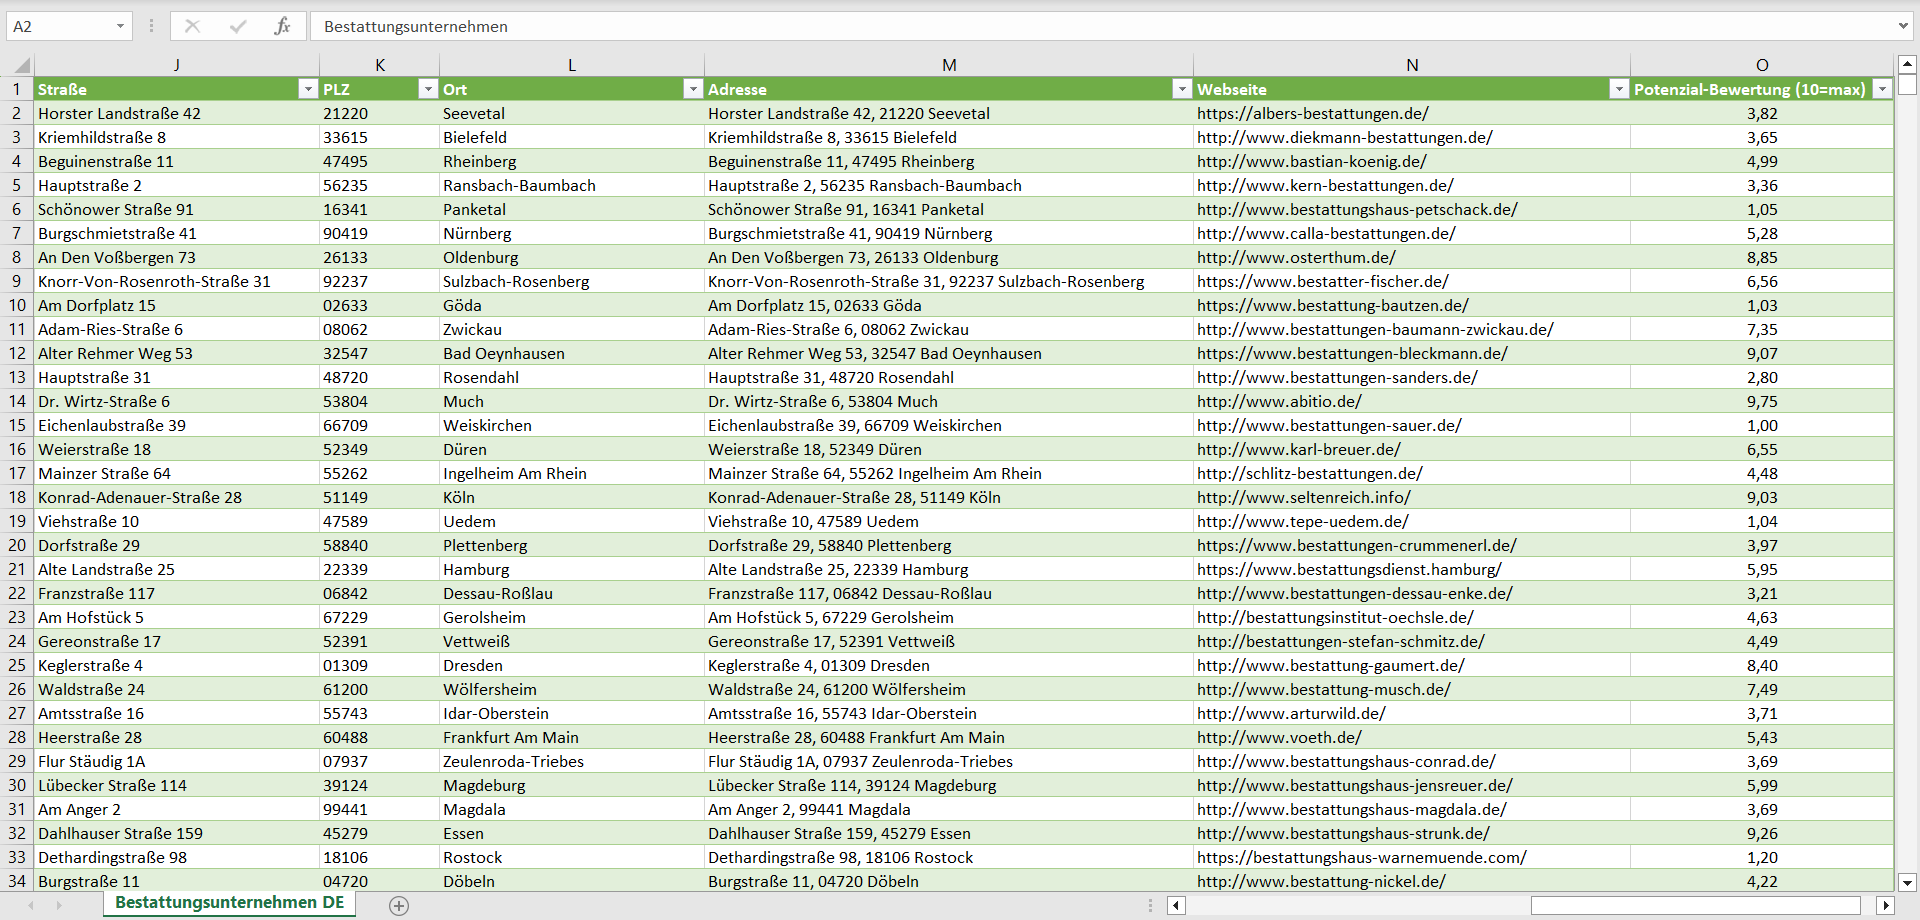
Task: Select Ort cell Nürnberg
Action: [572, 233]
